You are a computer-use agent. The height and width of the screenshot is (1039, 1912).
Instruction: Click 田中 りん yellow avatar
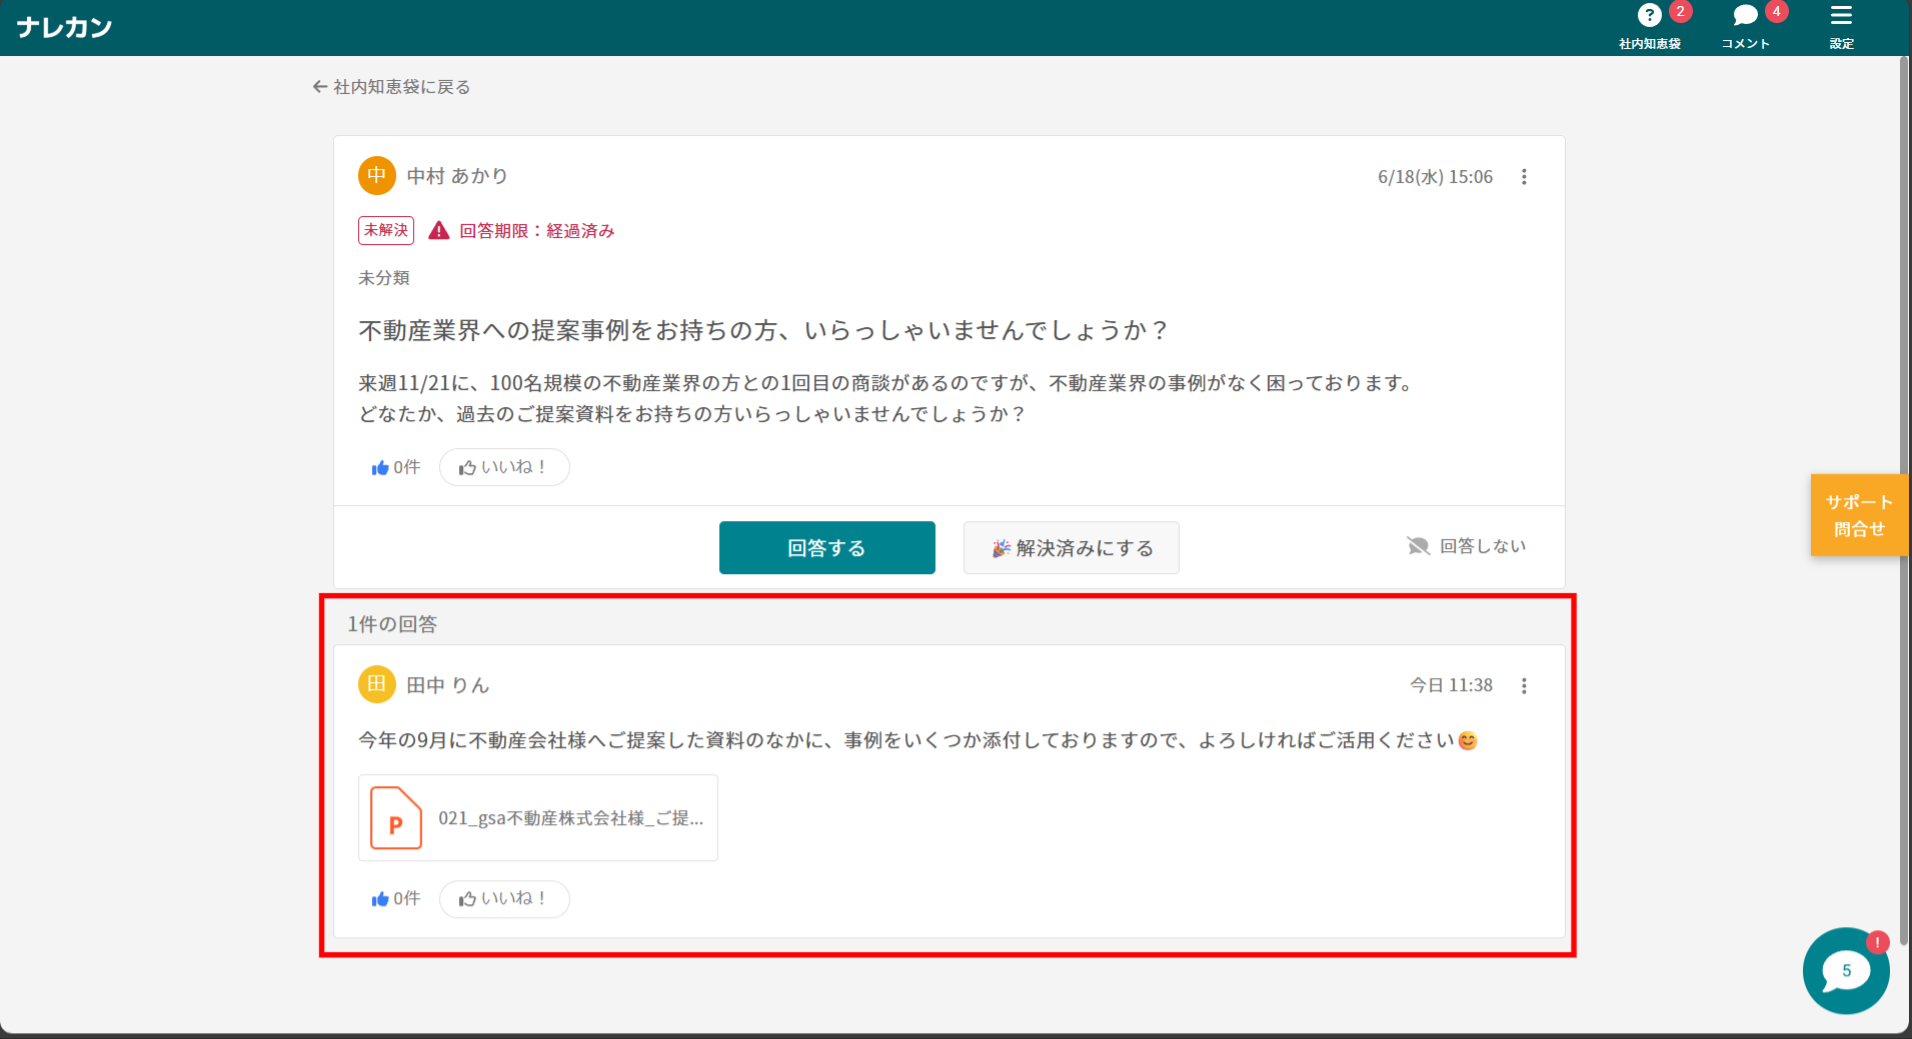coord(377,685)
